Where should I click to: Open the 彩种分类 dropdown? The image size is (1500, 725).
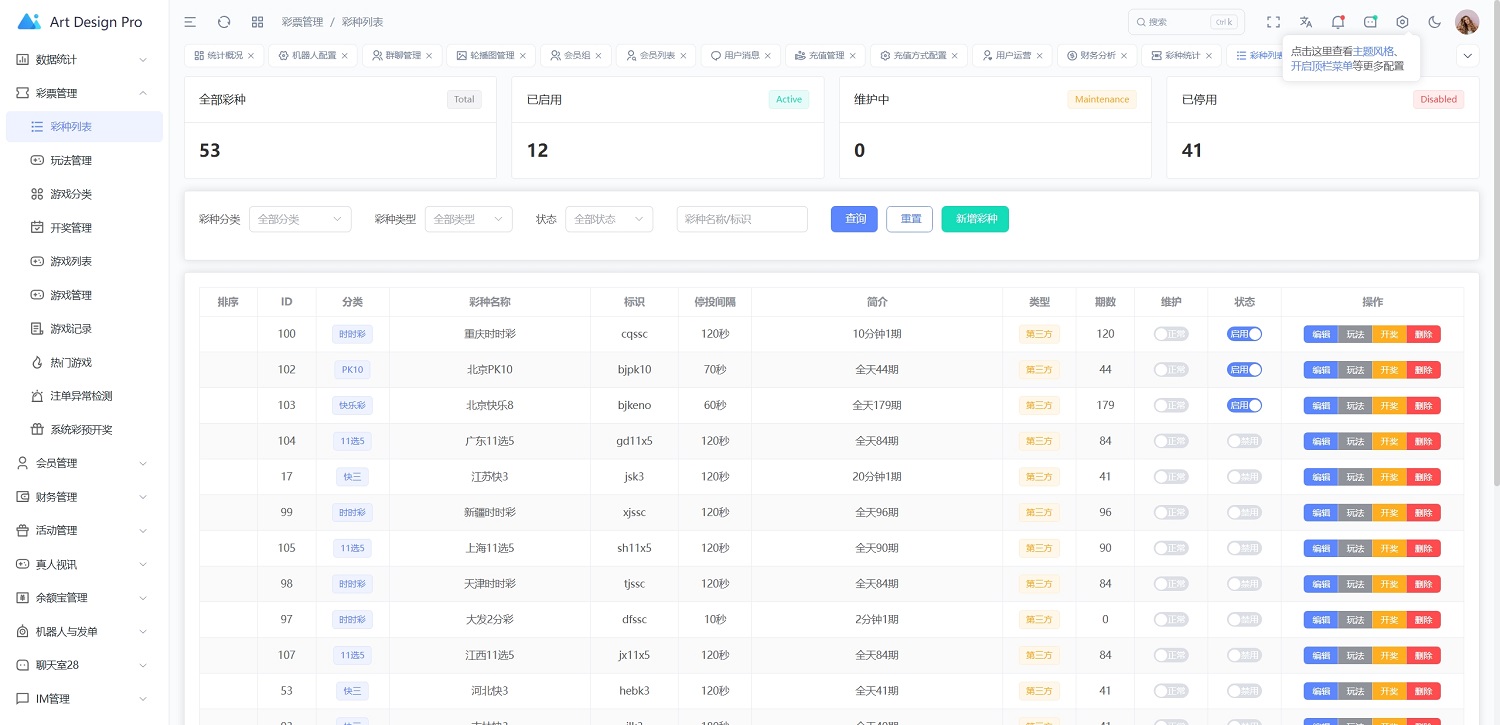300,219
